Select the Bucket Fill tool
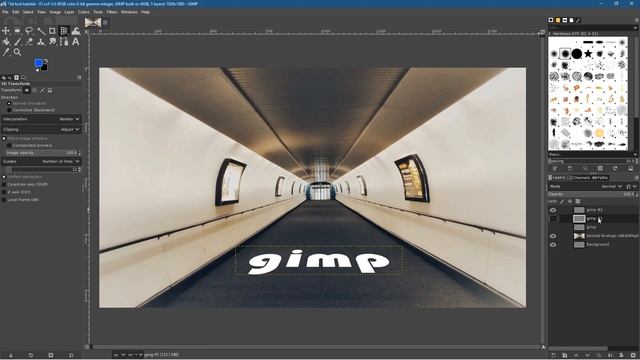The width and height of the screenshot is (640, 360). click(x=6, y=42)
